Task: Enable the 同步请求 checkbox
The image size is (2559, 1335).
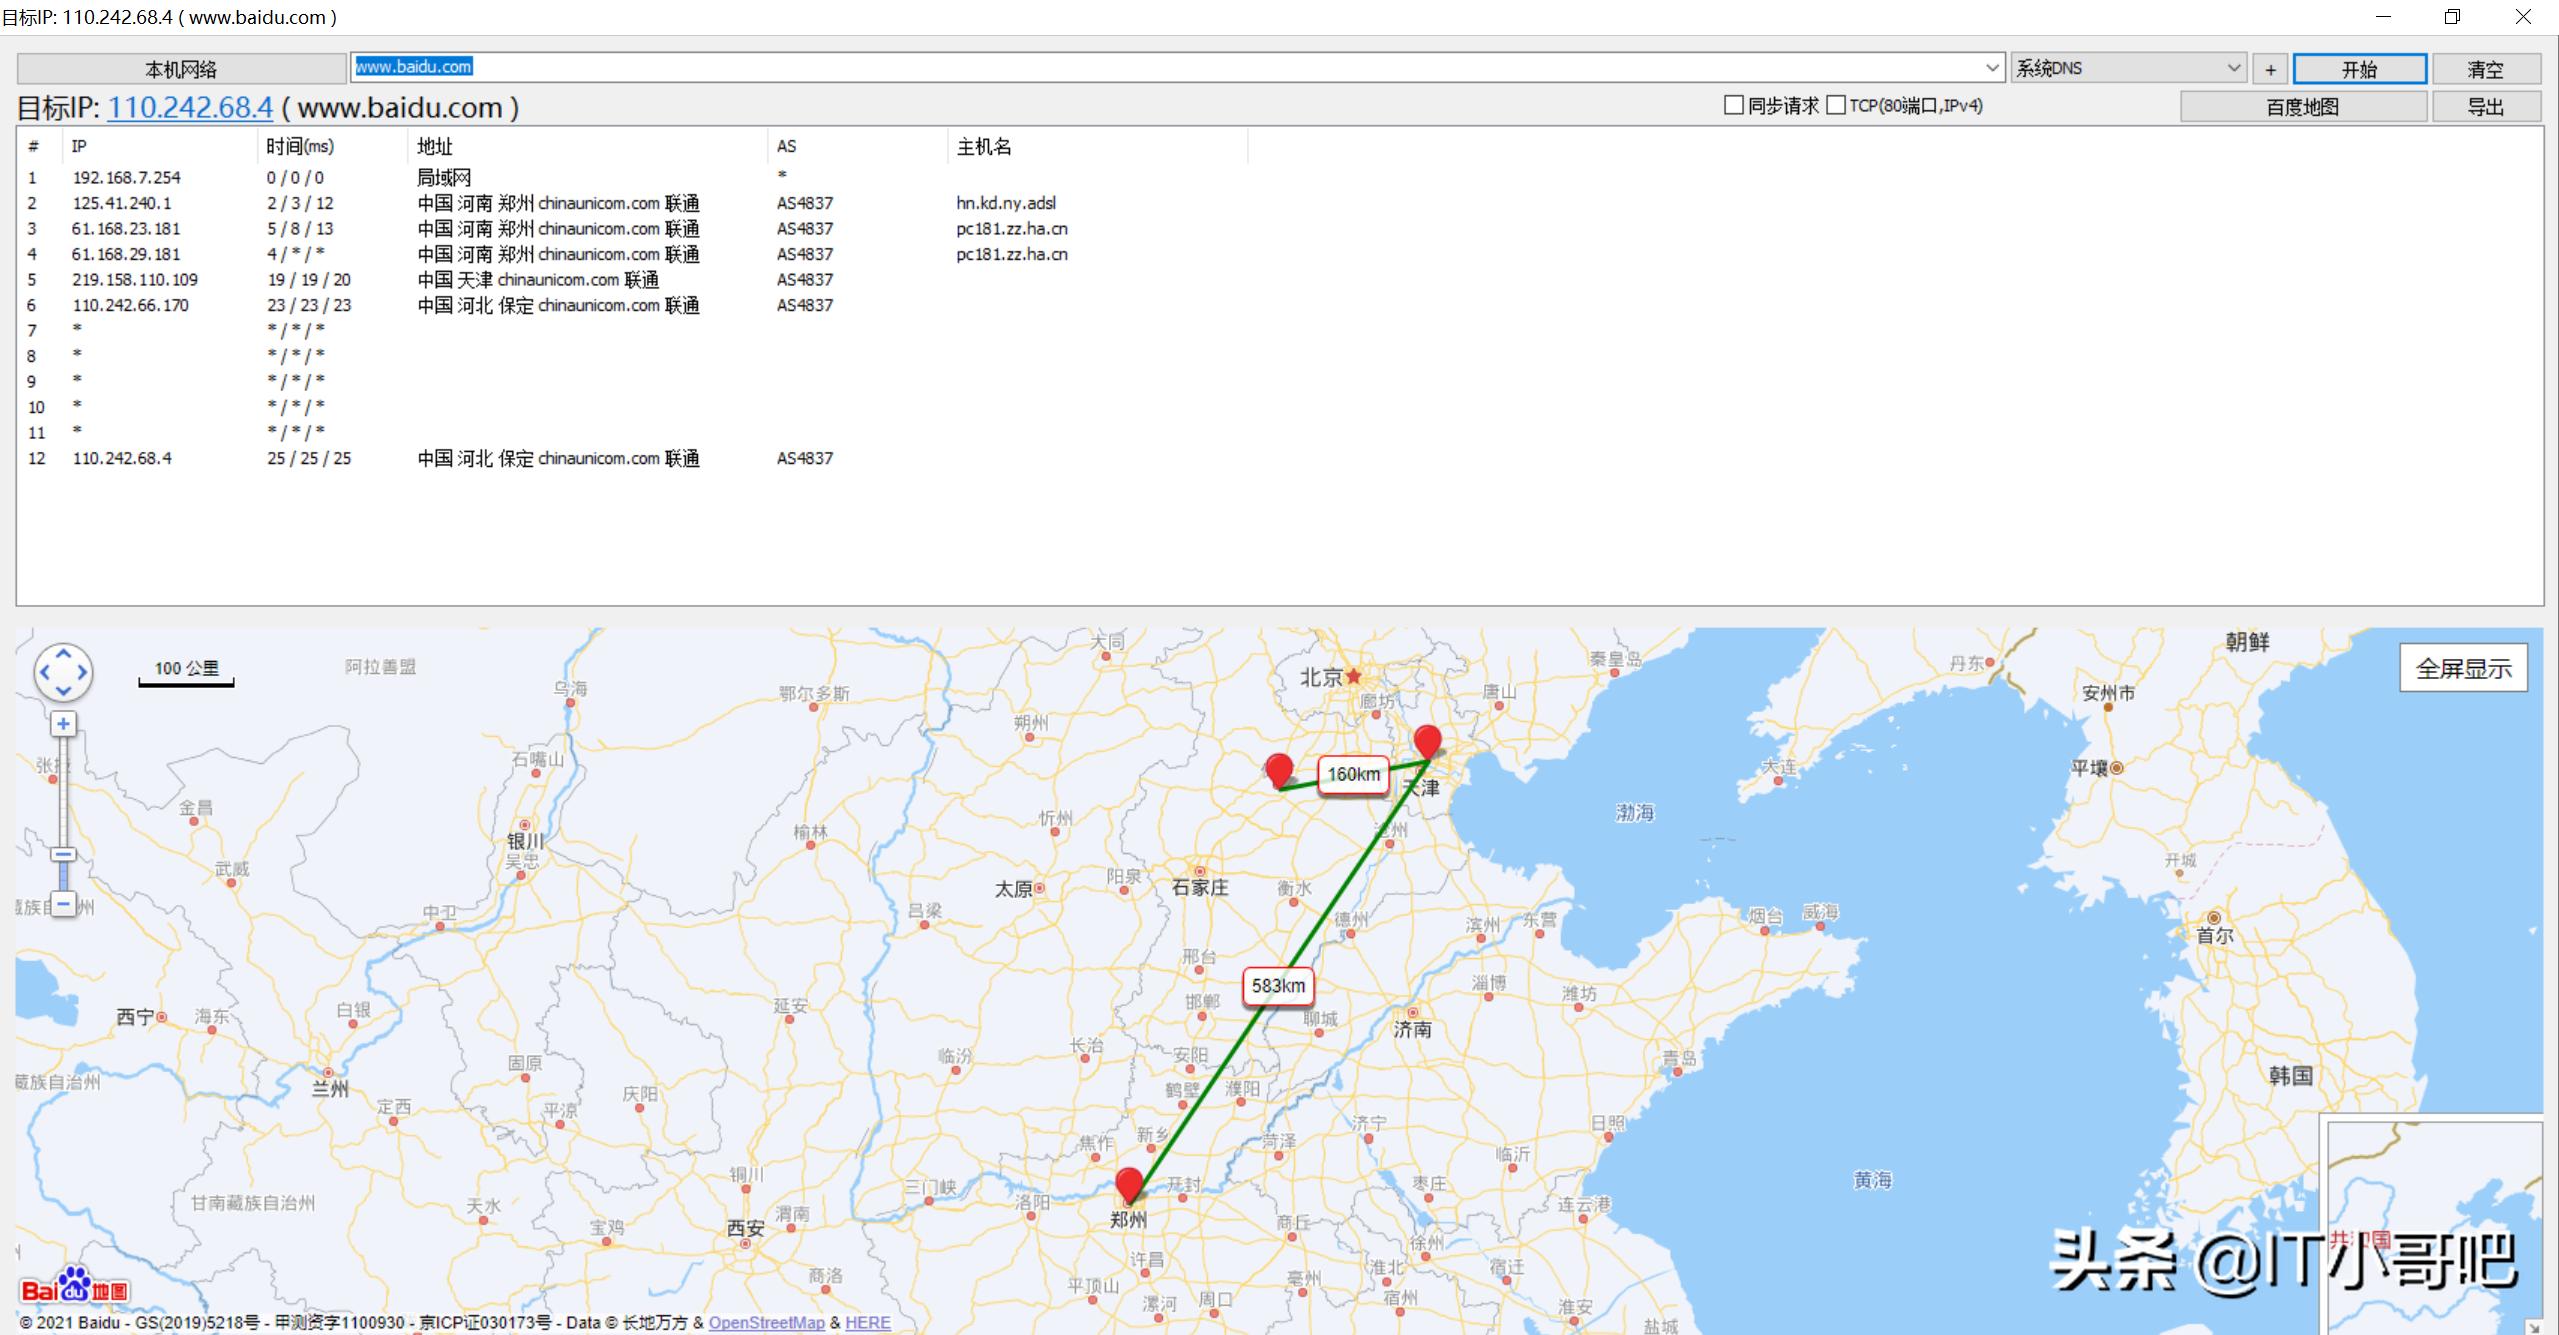Action: [x=1733, y=104]
